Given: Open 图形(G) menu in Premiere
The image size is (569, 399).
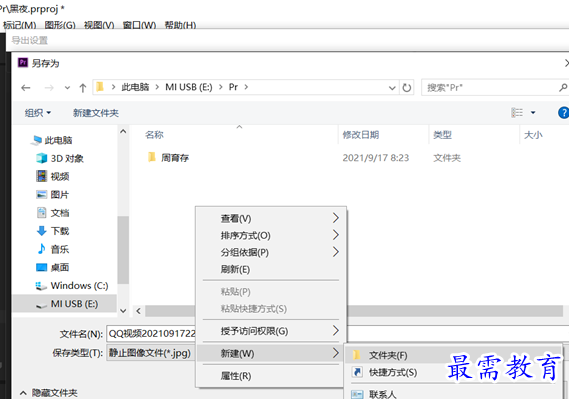Looking at the screenshot, I should click(x=60, y=25).
